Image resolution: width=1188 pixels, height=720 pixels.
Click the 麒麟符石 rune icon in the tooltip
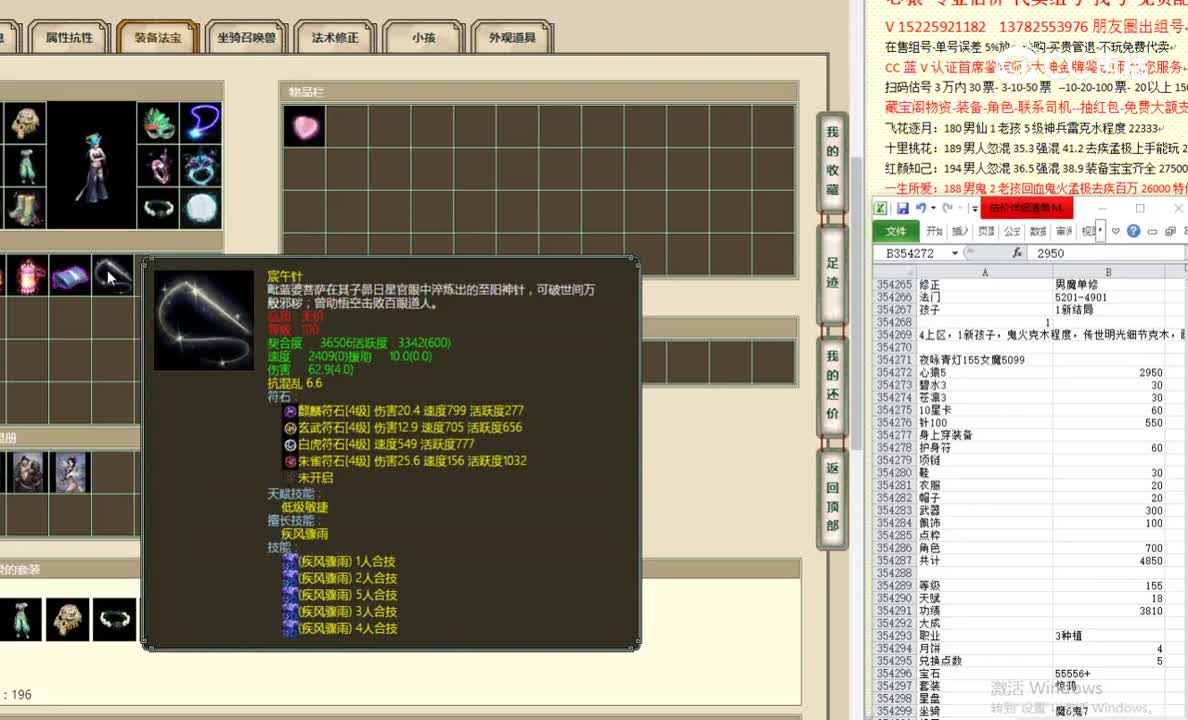coord(289,410)
